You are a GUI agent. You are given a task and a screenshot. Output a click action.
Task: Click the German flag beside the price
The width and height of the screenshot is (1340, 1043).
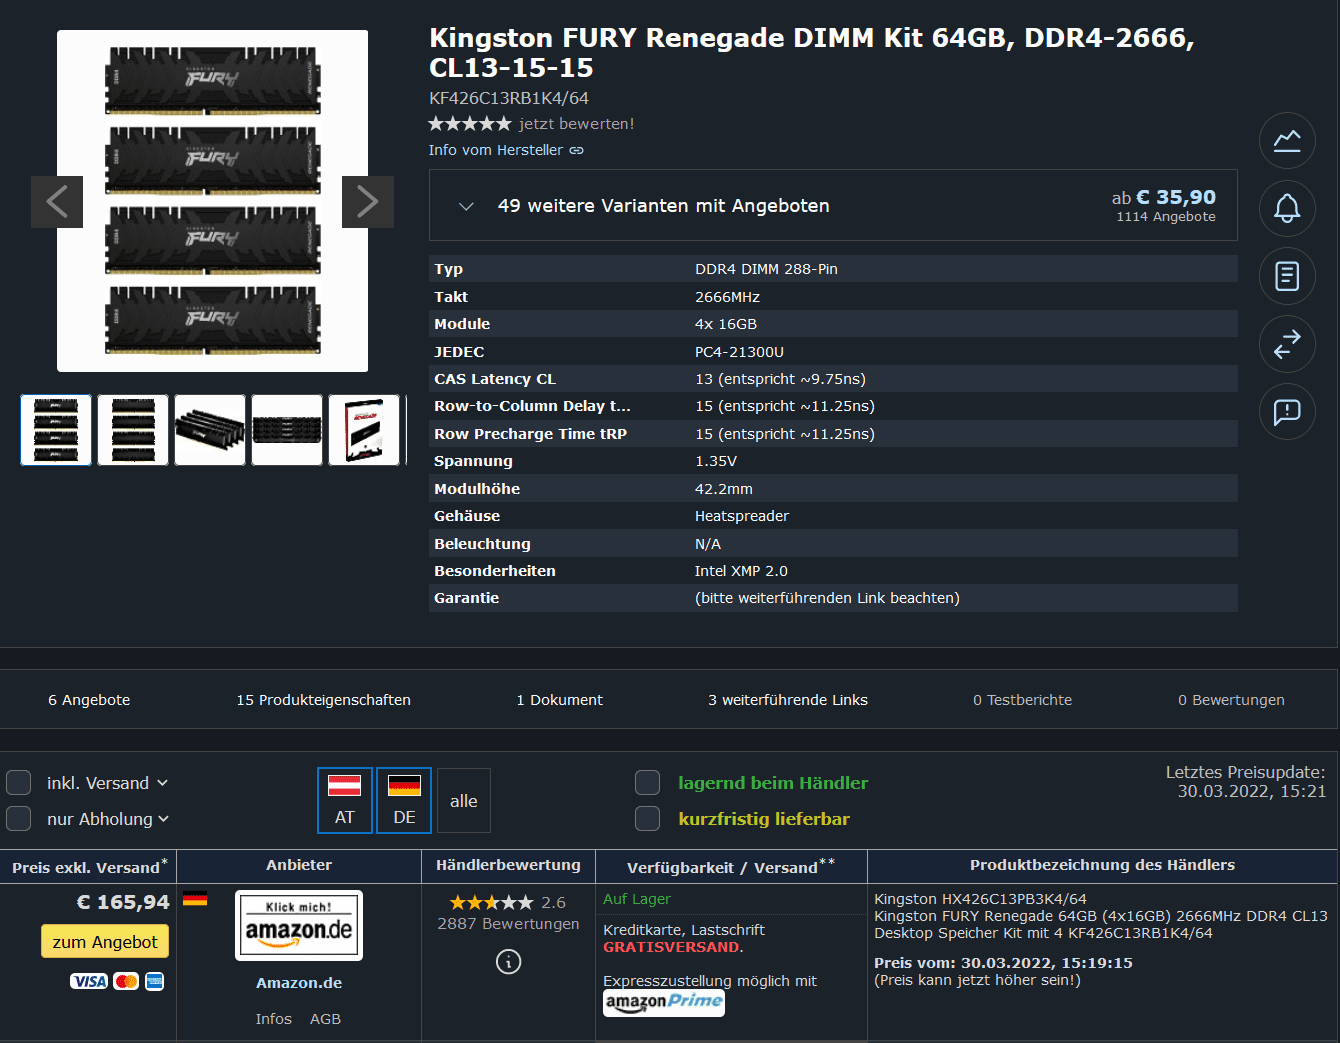pos(195,898)
